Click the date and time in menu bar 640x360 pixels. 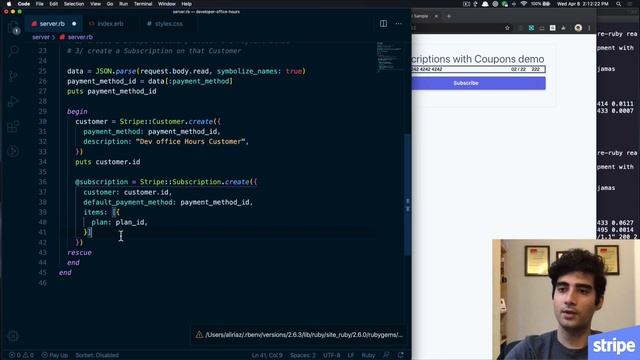582,4
